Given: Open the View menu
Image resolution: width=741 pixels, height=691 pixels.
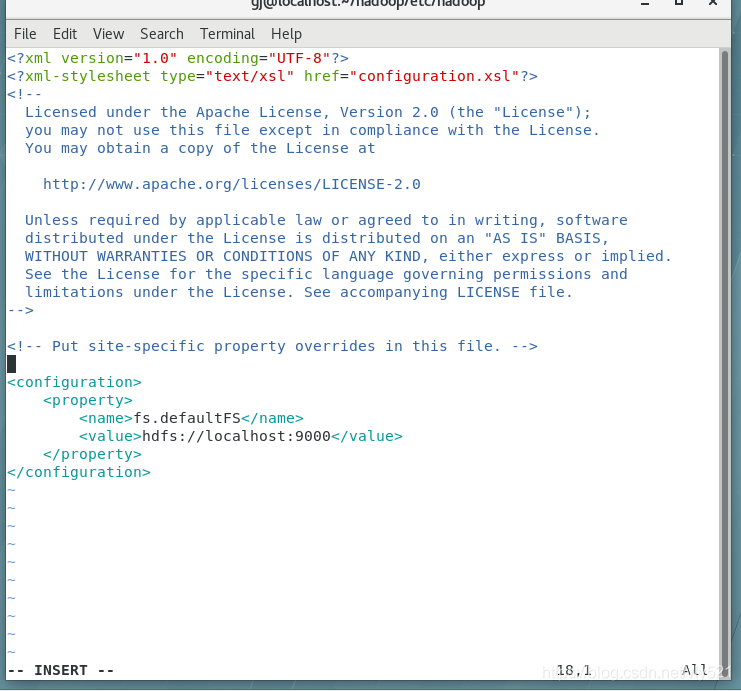Looking at the screenshot, I should 108,34.
